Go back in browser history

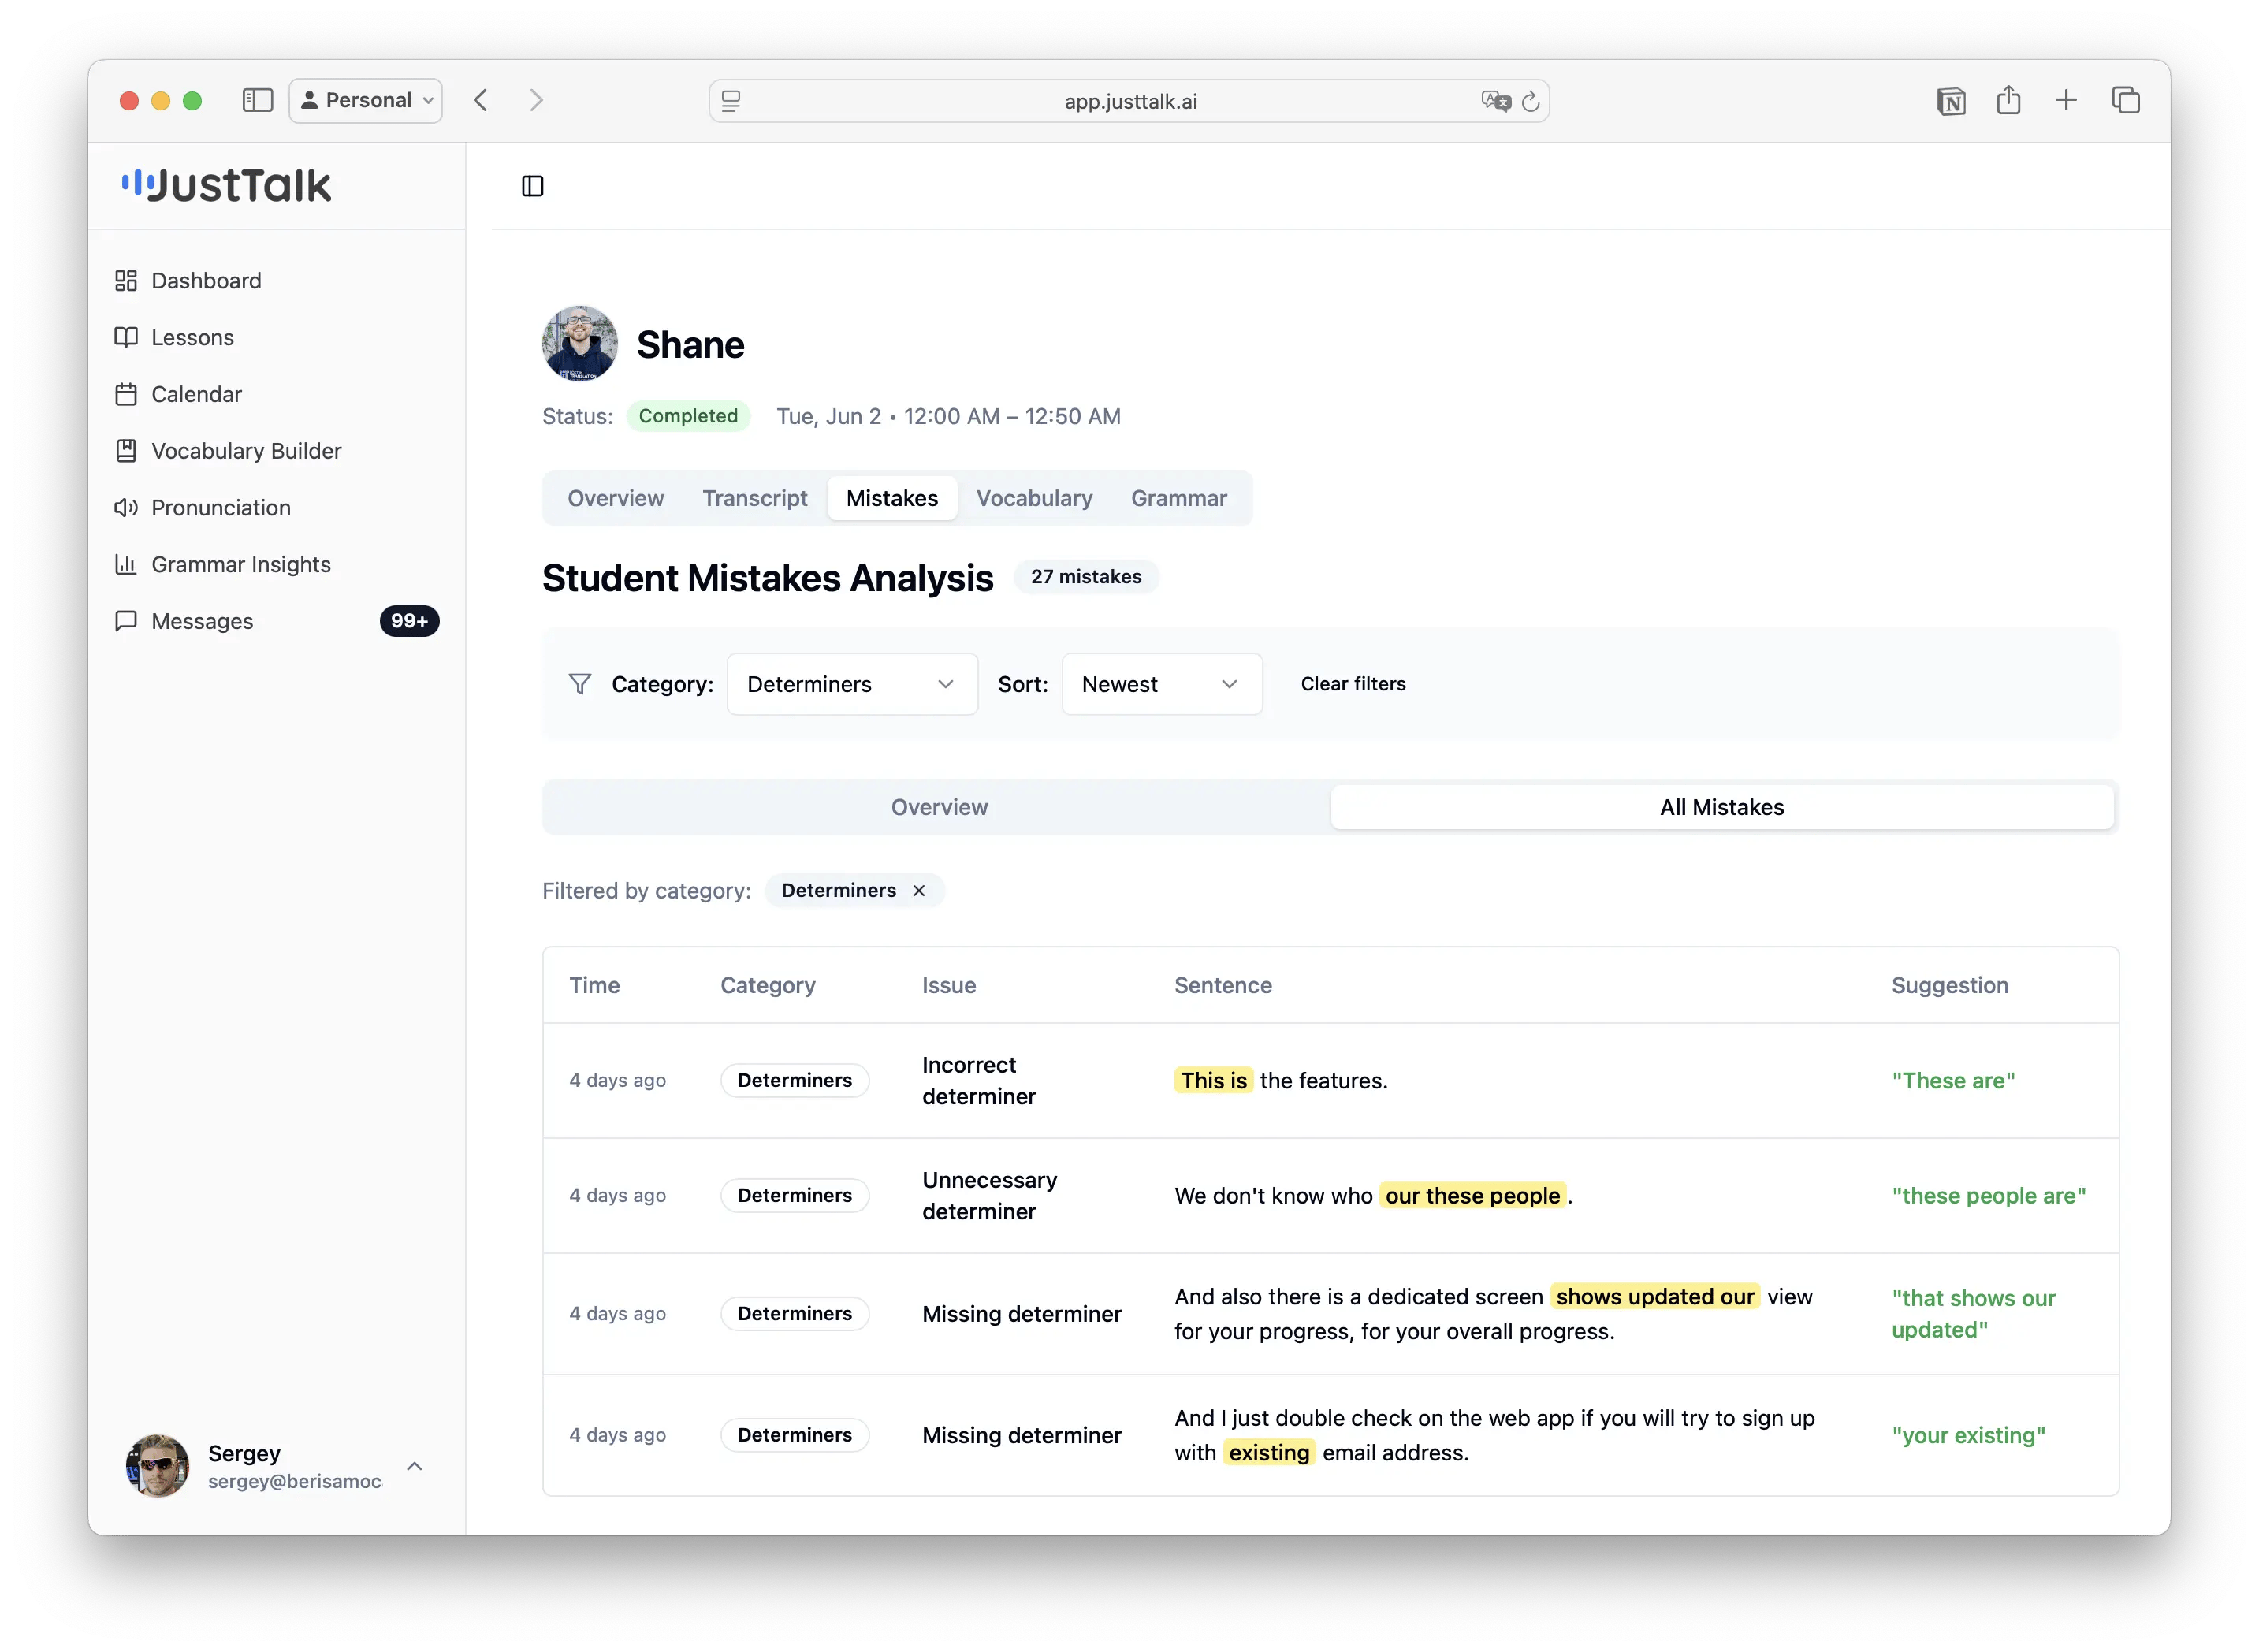[481, 100]
